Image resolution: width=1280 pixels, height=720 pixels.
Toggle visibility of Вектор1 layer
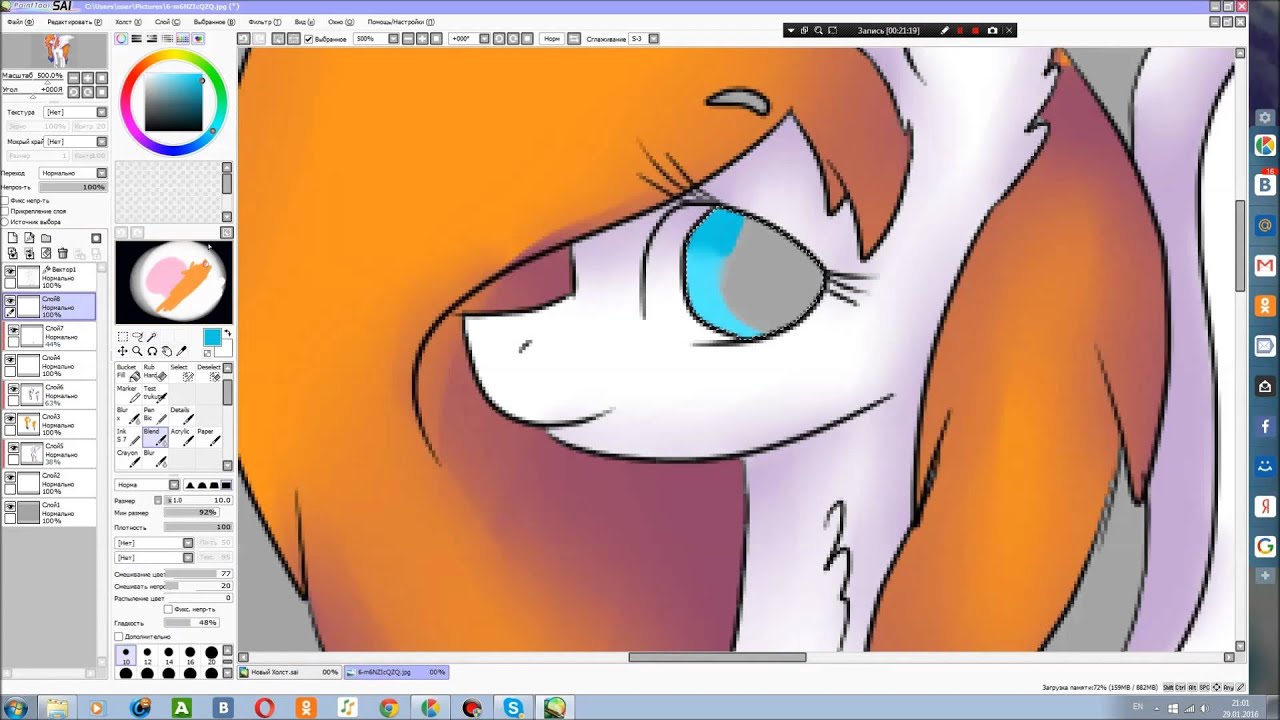click(x=11, y=271)
